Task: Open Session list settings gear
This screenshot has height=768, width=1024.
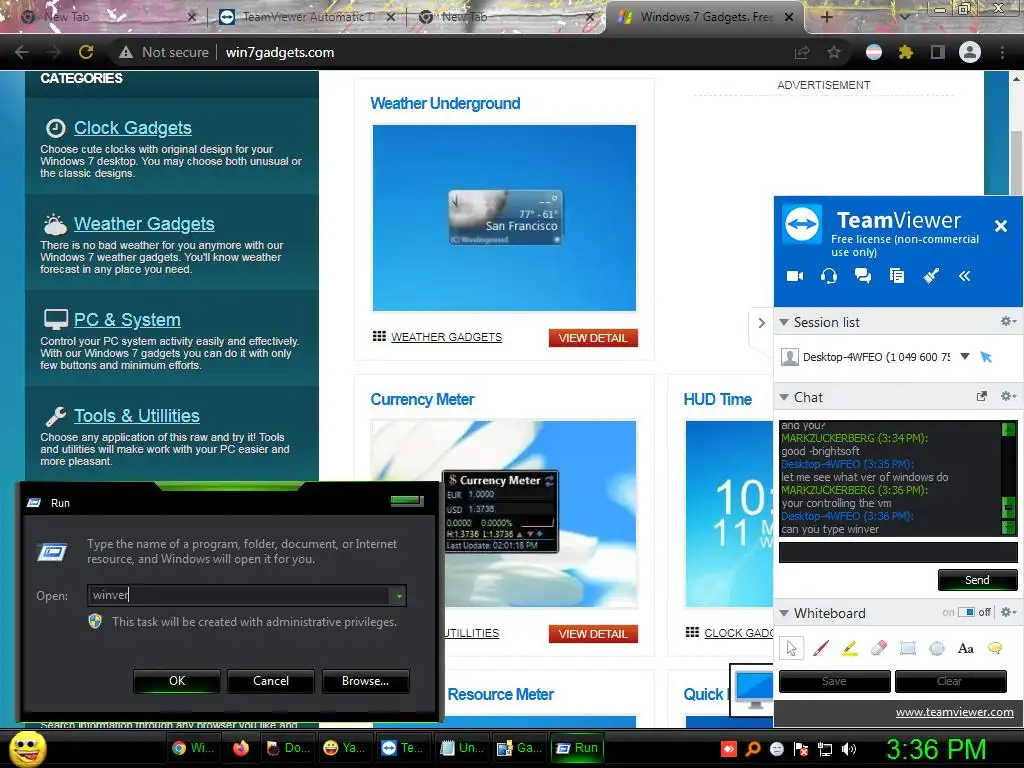Action: 1008,321
